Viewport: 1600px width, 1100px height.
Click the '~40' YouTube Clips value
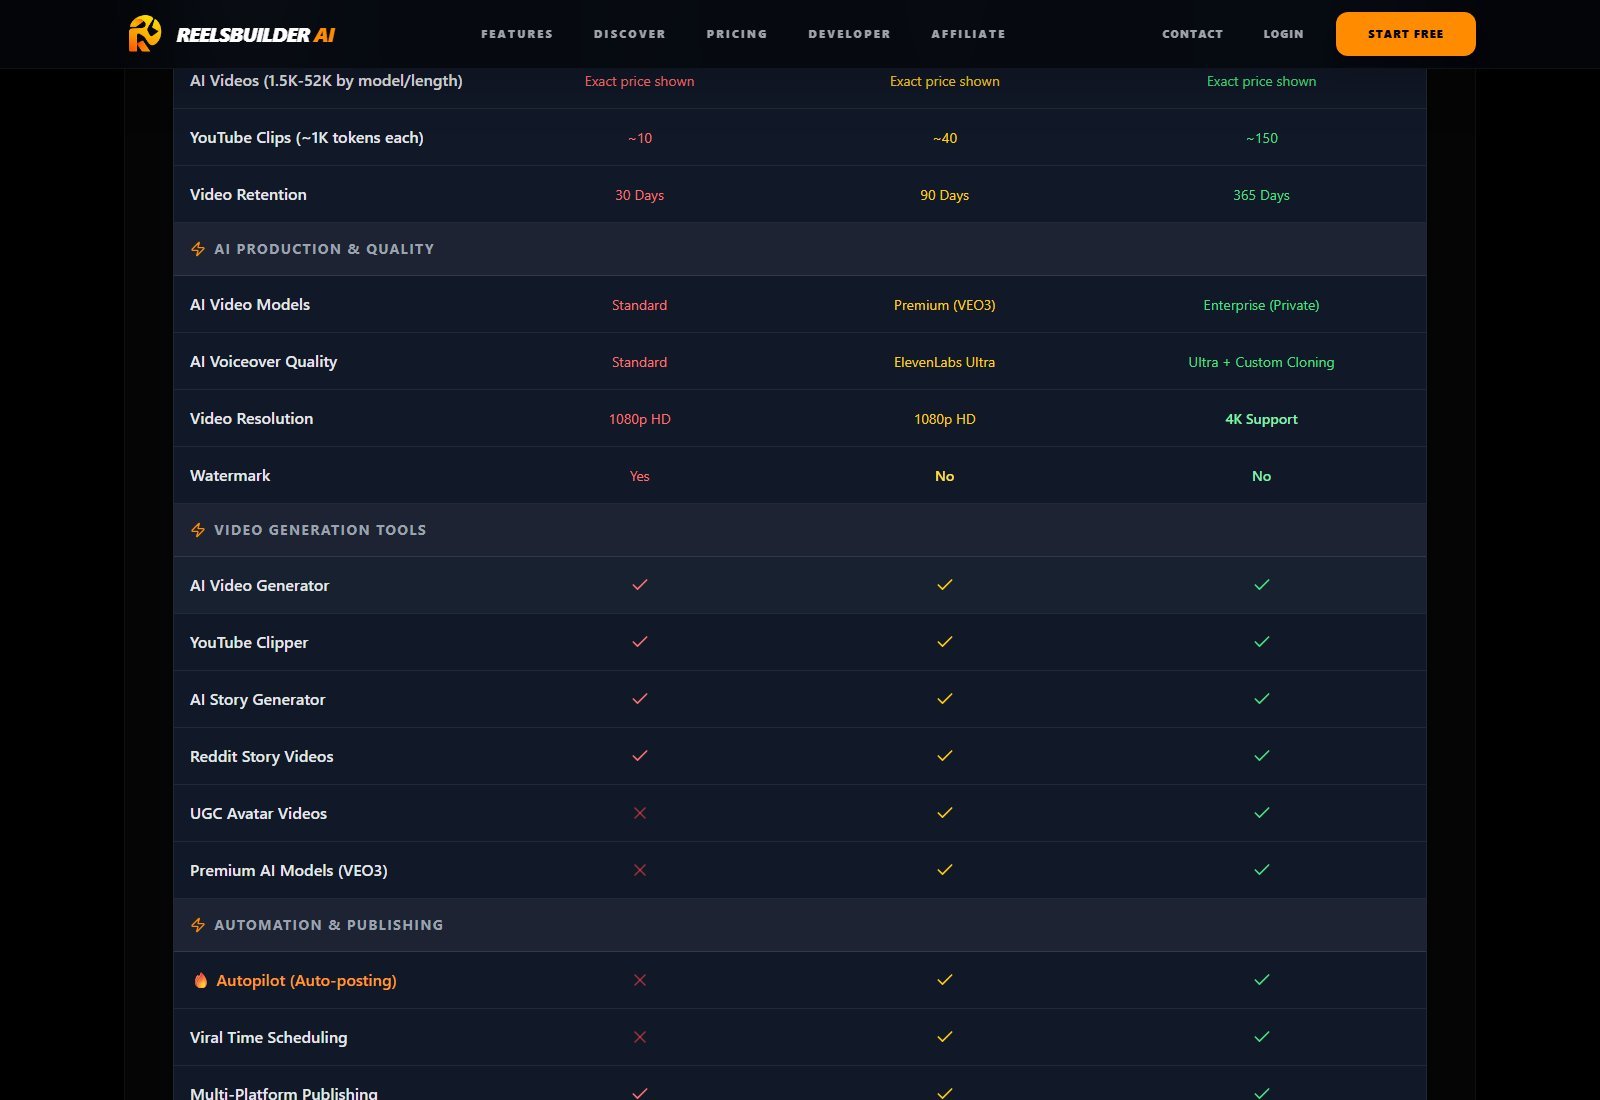945,138
